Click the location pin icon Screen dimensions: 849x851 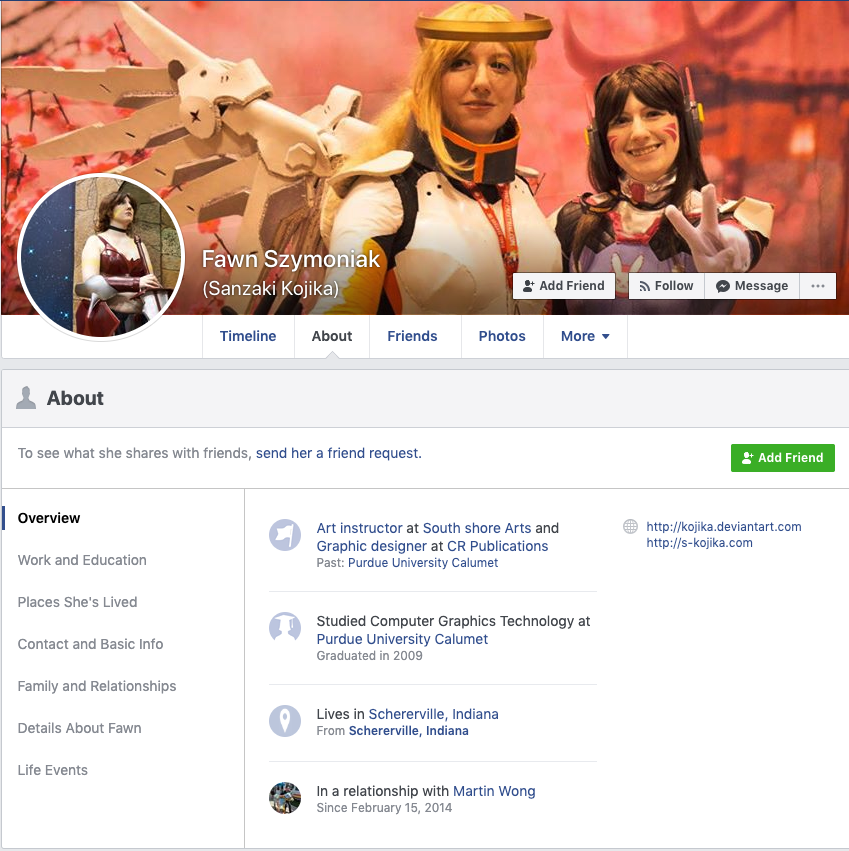coord(285,721)
